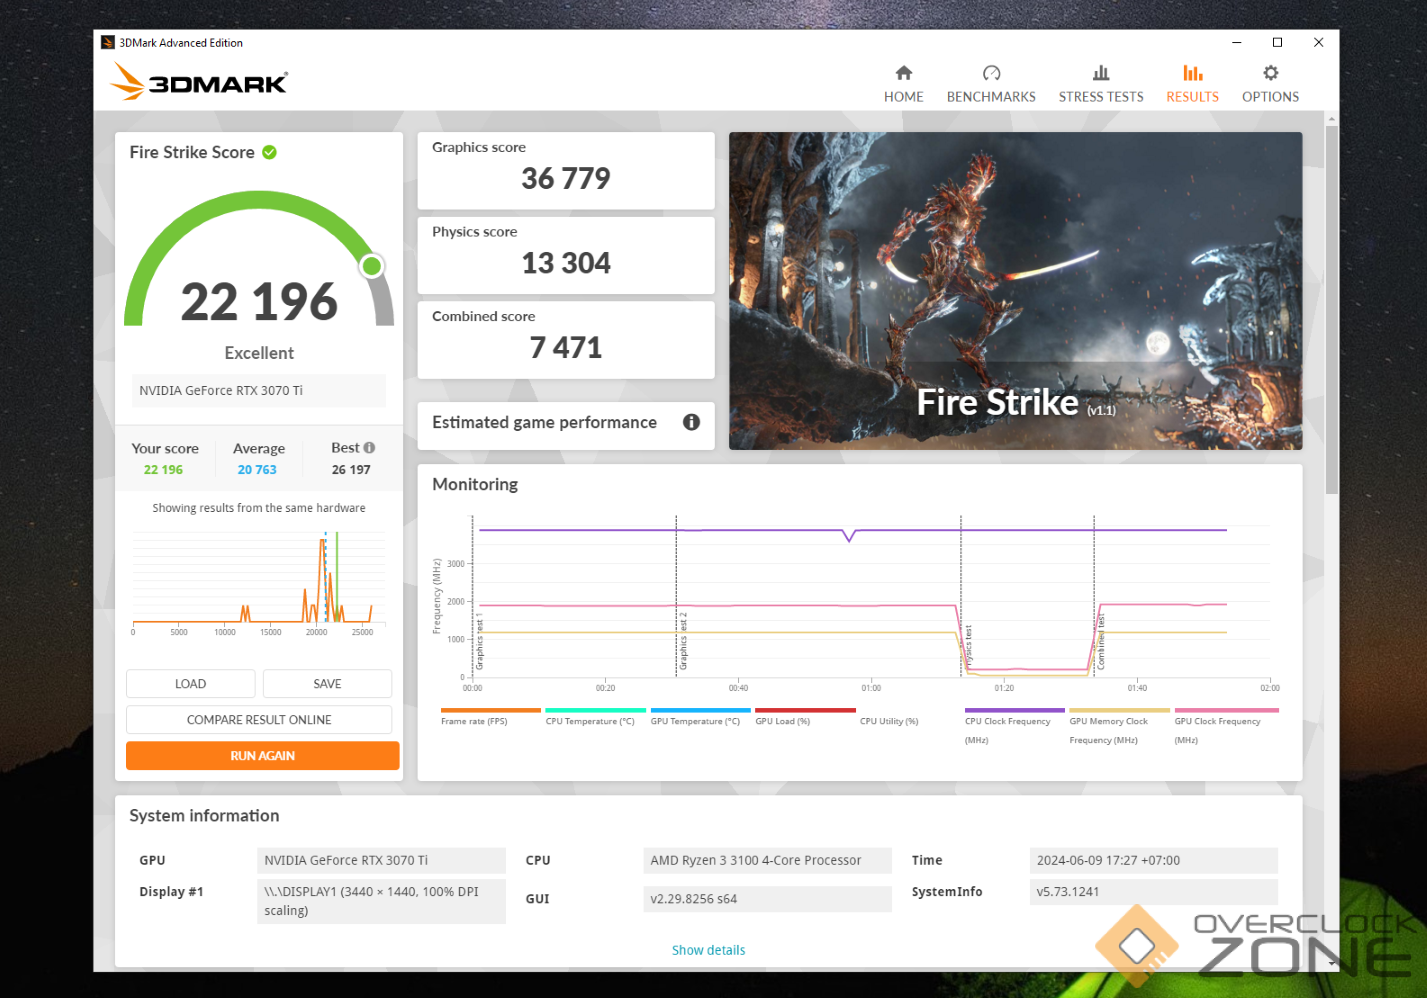Click the SAVE button
The image size is (1427, 998).
click(x=327, y=684)
